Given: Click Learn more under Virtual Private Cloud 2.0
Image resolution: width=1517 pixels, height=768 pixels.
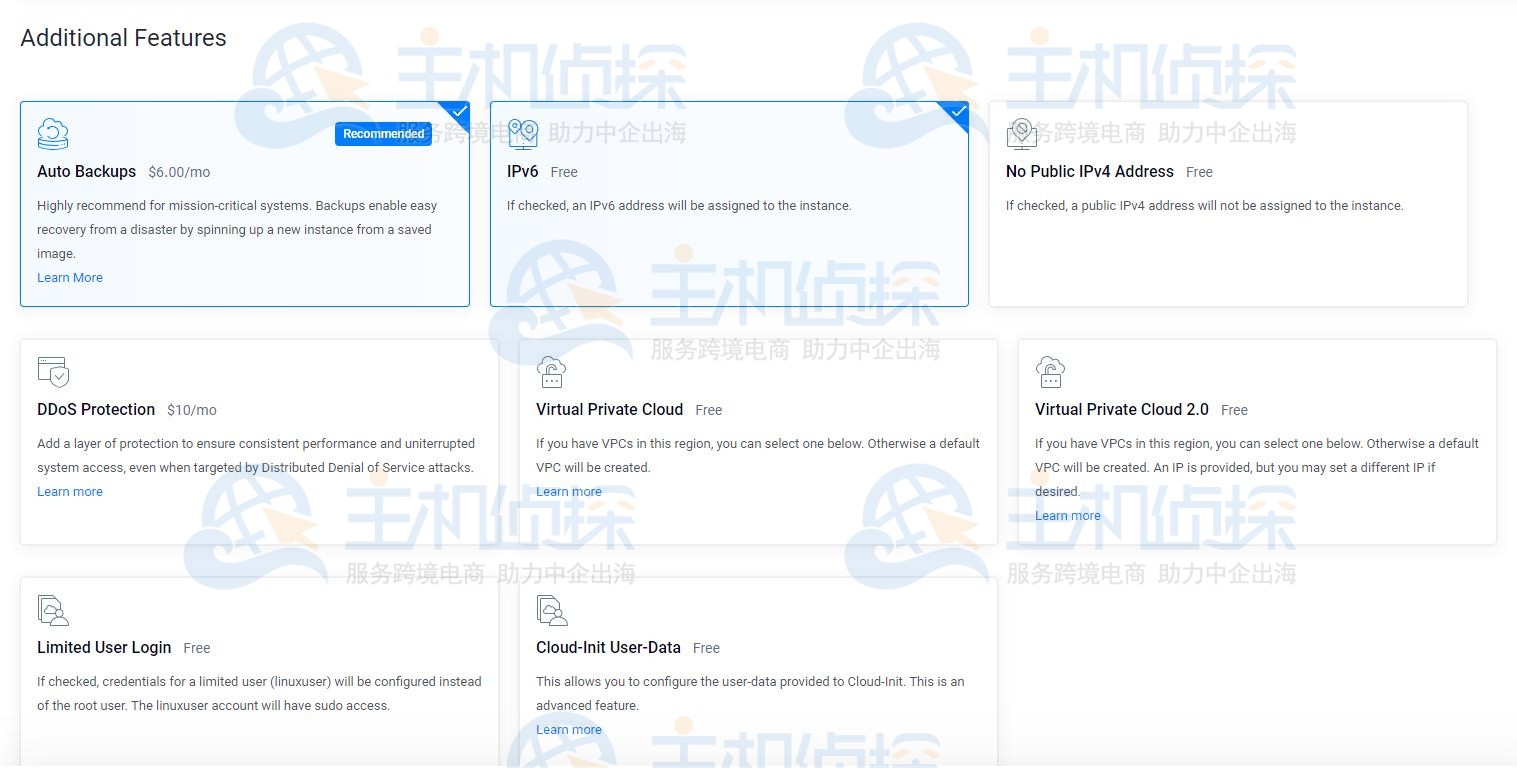Looking at the screenshot, I should pyautogui.click(x=1067, y=515).
